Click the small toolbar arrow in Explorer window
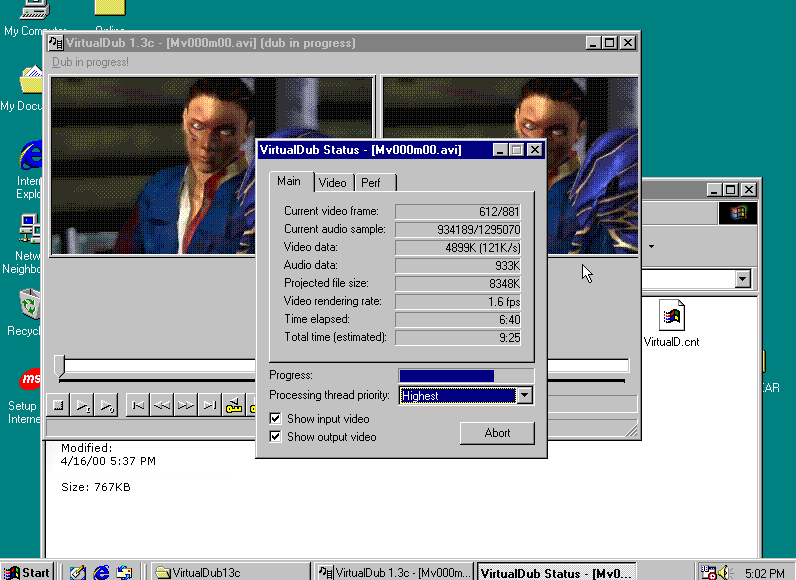The image size is (796, 580). click(651, 247)
